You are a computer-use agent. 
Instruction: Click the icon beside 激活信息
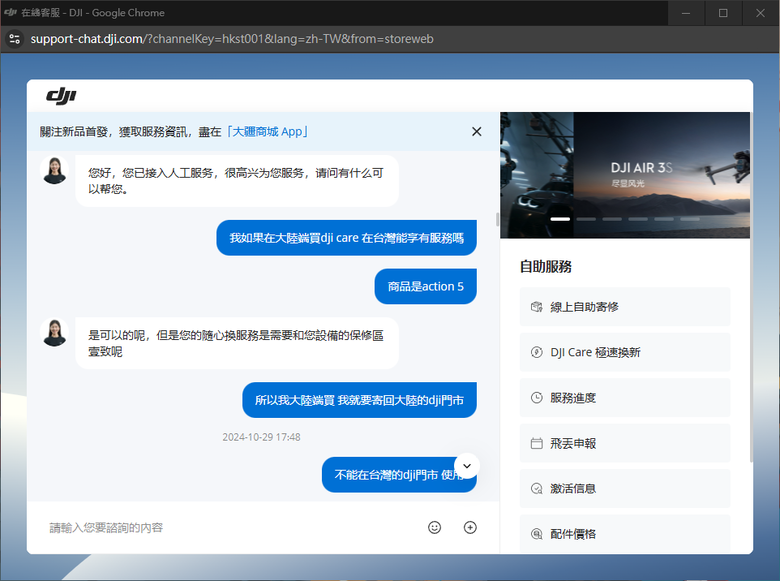click(537, 488)
